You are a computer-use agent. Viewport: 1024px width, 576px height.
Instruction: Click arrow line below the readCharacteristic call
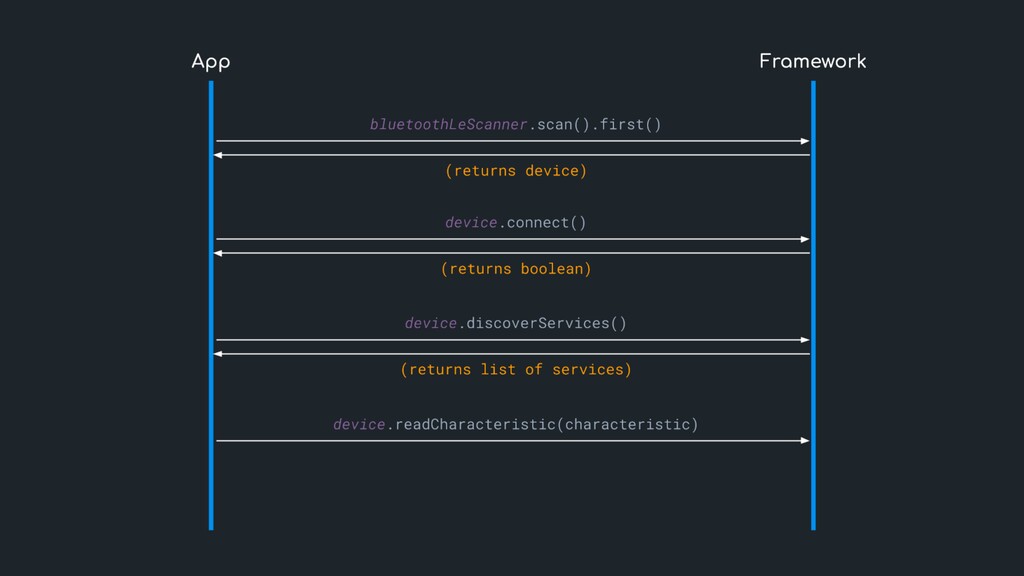point(512,440)
